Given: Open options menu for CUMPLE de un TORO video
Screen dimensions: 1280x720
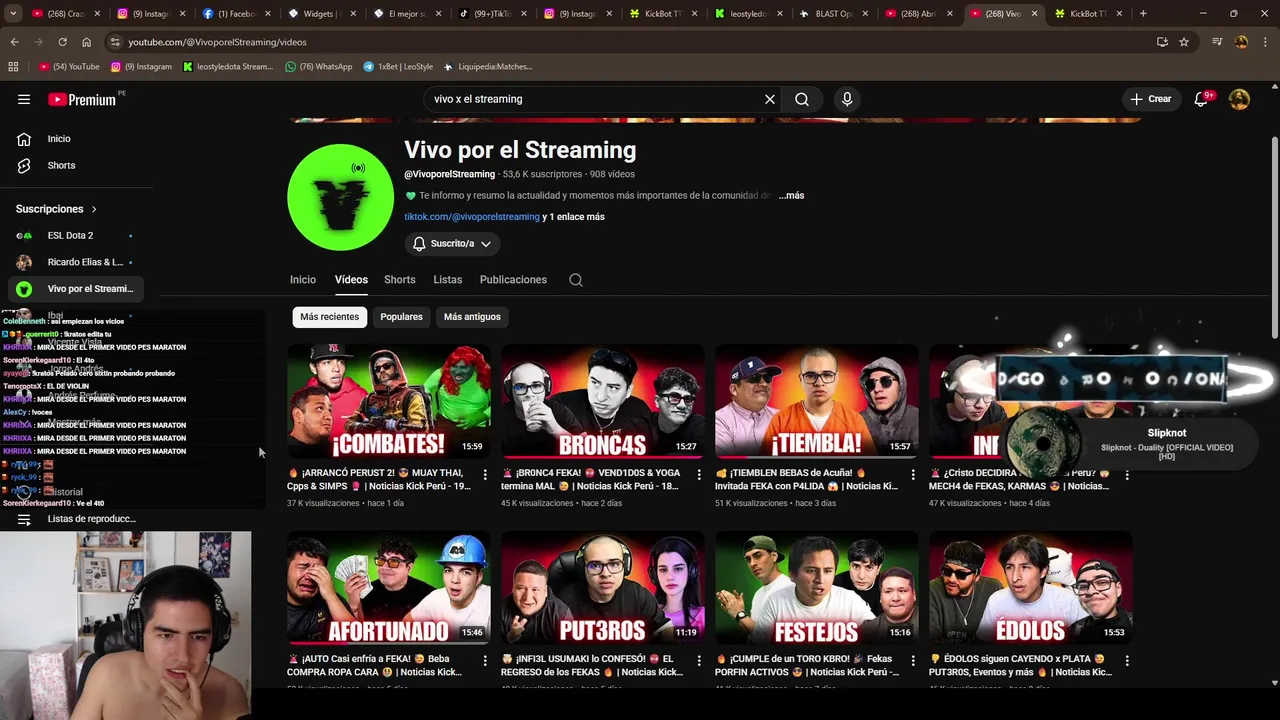Looking at the screenshot, I should click(x=913, y=661).
